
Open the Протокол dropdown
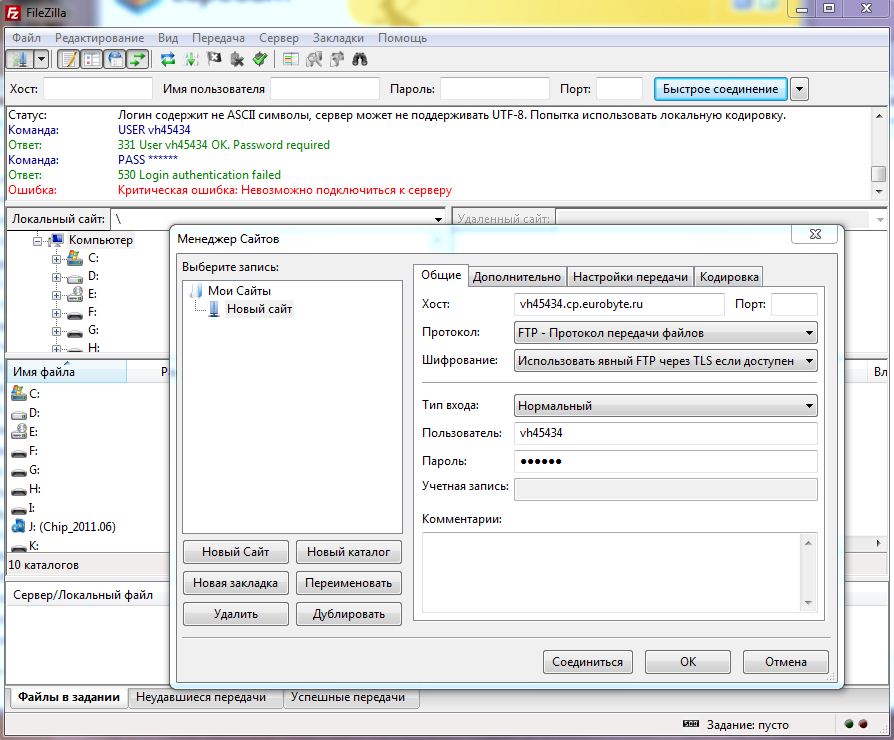(x=665, y=333)
